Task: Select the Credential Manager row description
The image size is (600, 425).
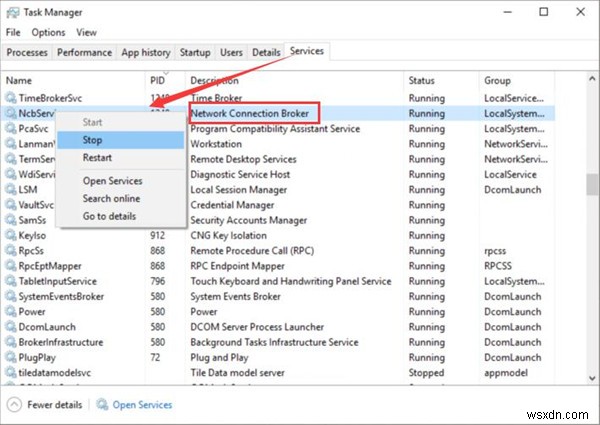Action: [232, 205]
